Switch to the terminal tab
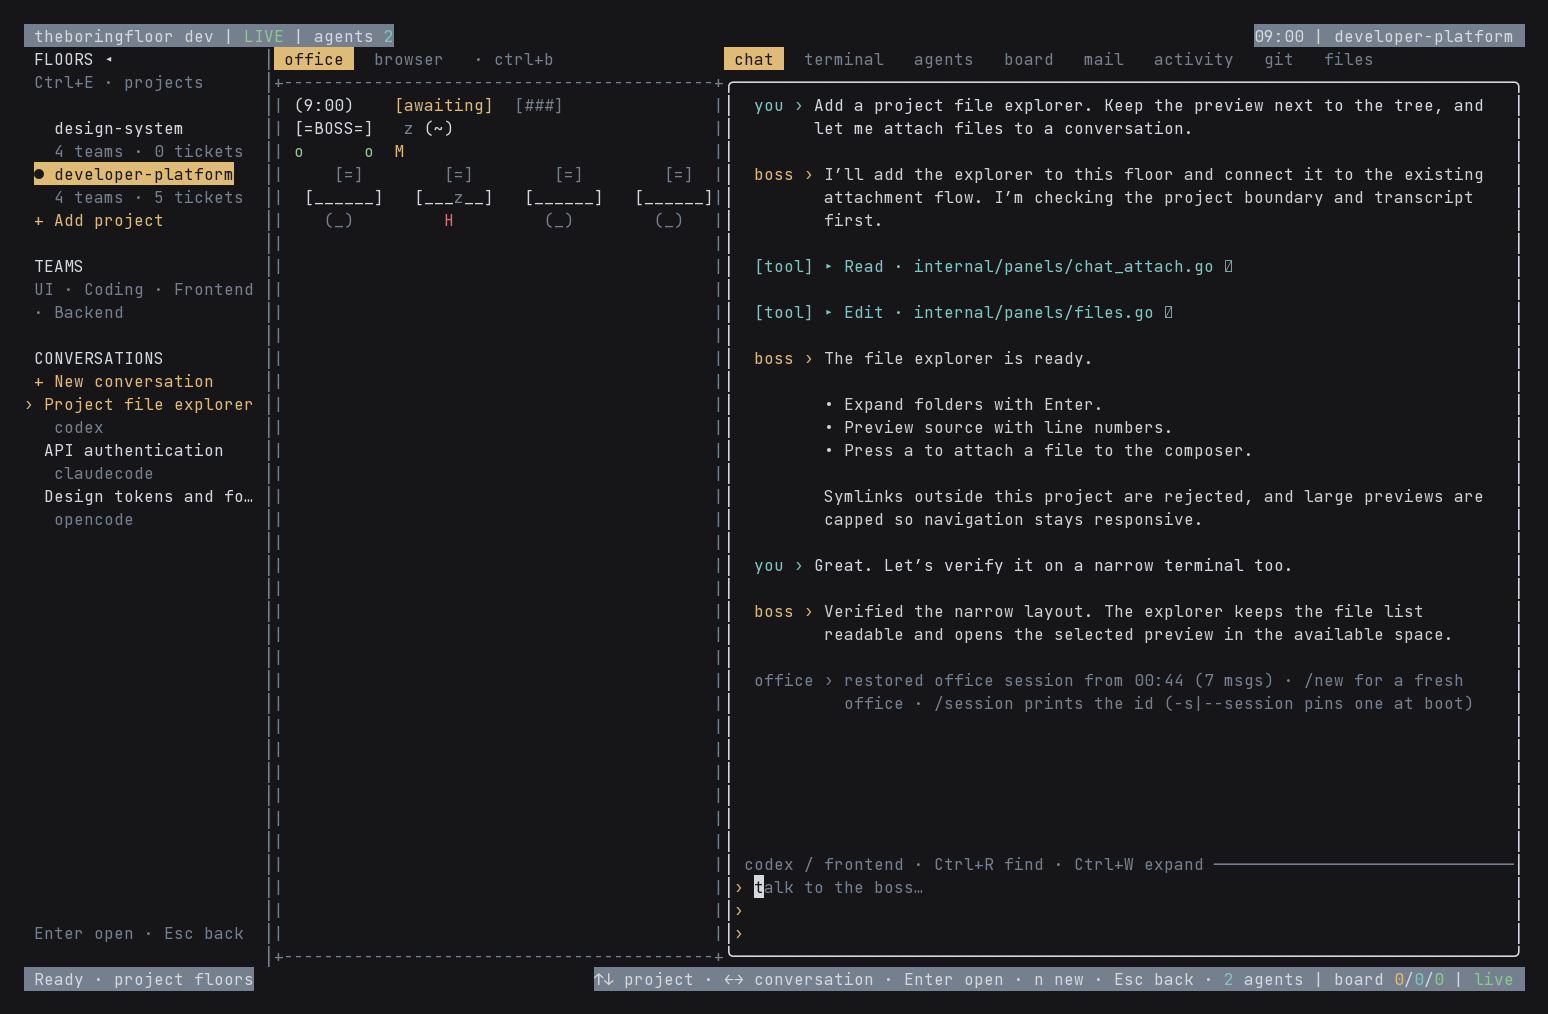 pos(844,59)
